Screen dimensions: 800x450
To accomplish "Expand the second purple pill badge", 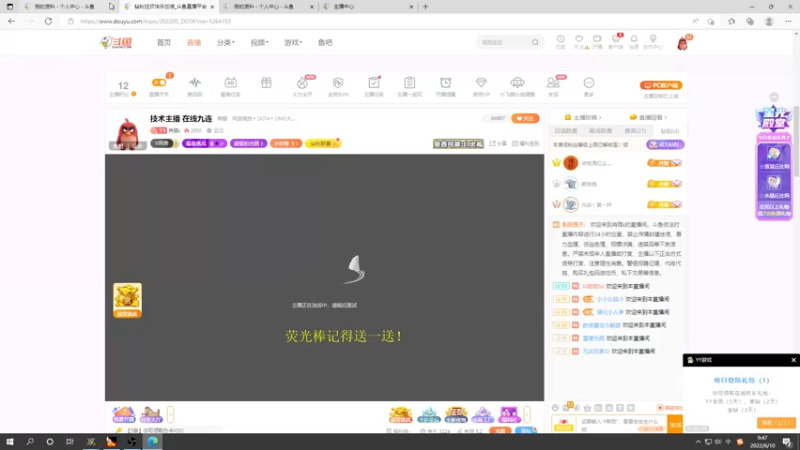I will coord(248,144).
